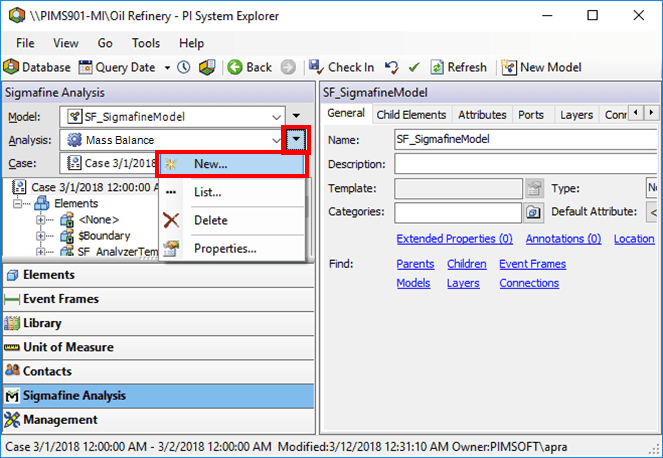663x458 pixels.
Task: Click the Description input field
Action: (526, 164)
